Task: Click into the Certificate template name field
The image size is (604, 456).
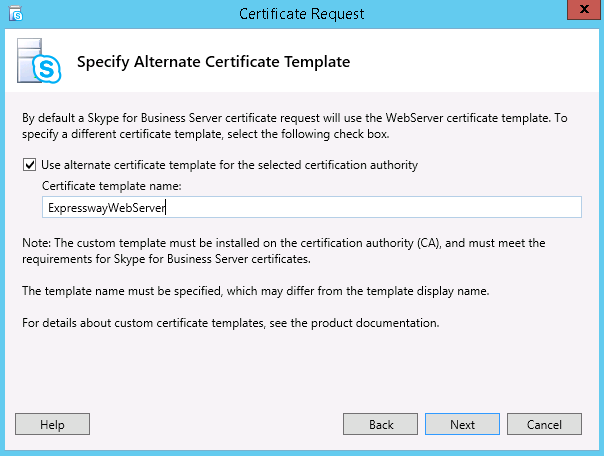Action: 312,207
